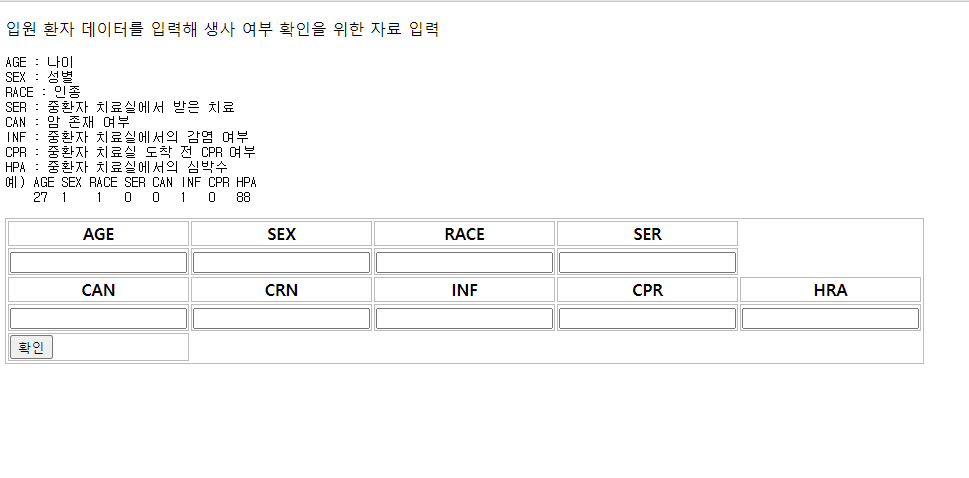
Task: Submit the form with 확인 button
Action: click(31, 348)
